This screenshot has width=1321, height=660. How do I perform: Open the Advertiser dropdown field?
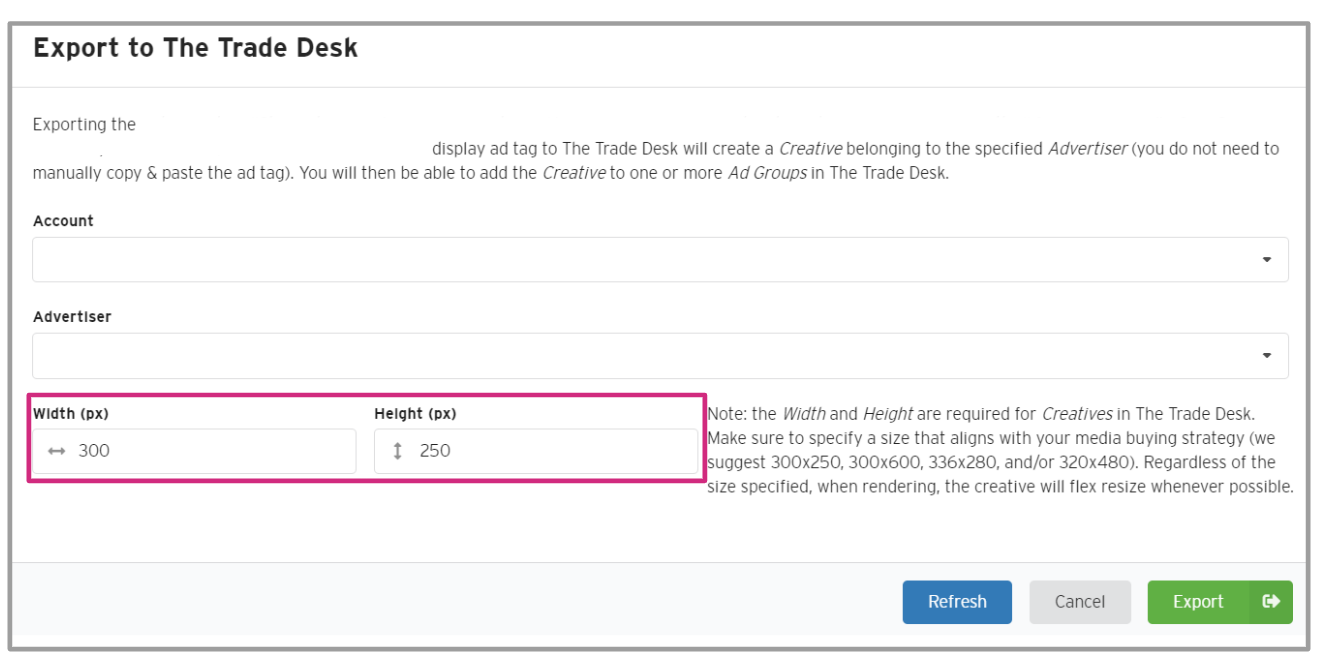click(x=640, y=356)
